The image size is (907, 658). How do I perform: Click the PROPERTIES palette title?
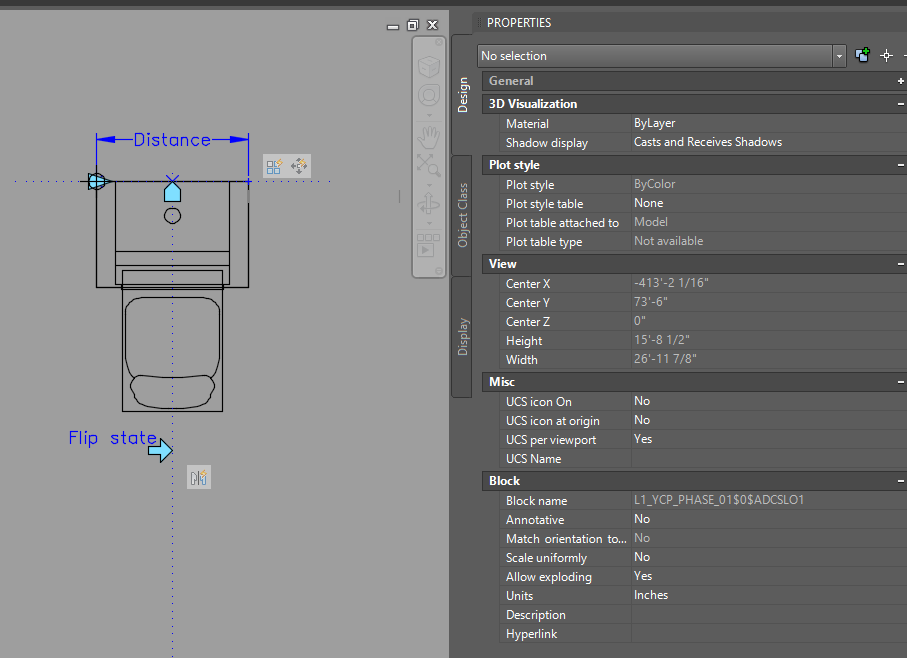pos(519,23)
